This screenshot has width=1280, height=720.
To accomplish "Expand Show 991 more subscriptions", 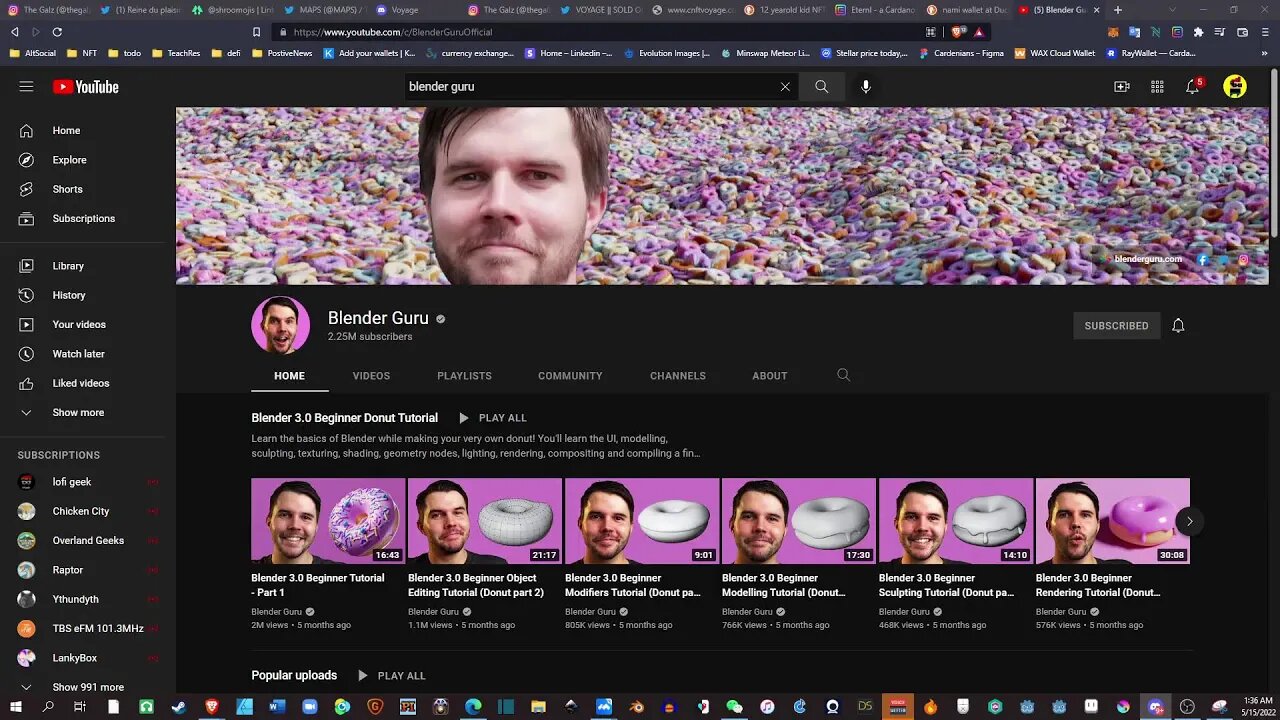I will [x=88, y=687].
